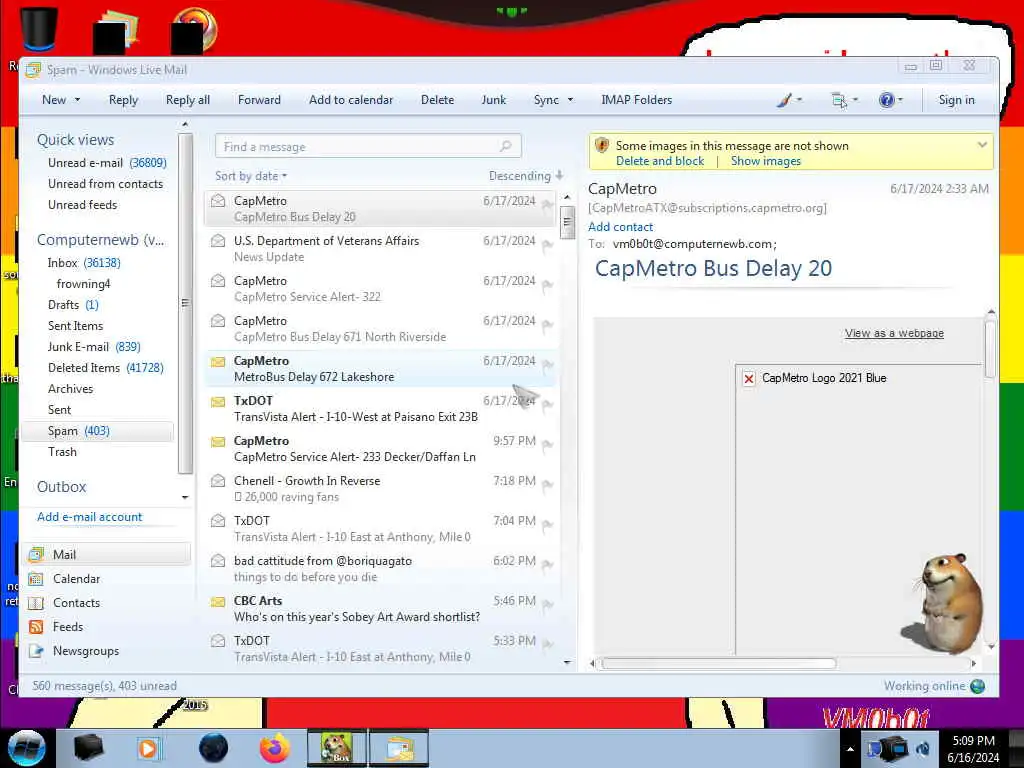Forward the selected message
Screen dimensions: 1024x768
(x=259, y=100)
